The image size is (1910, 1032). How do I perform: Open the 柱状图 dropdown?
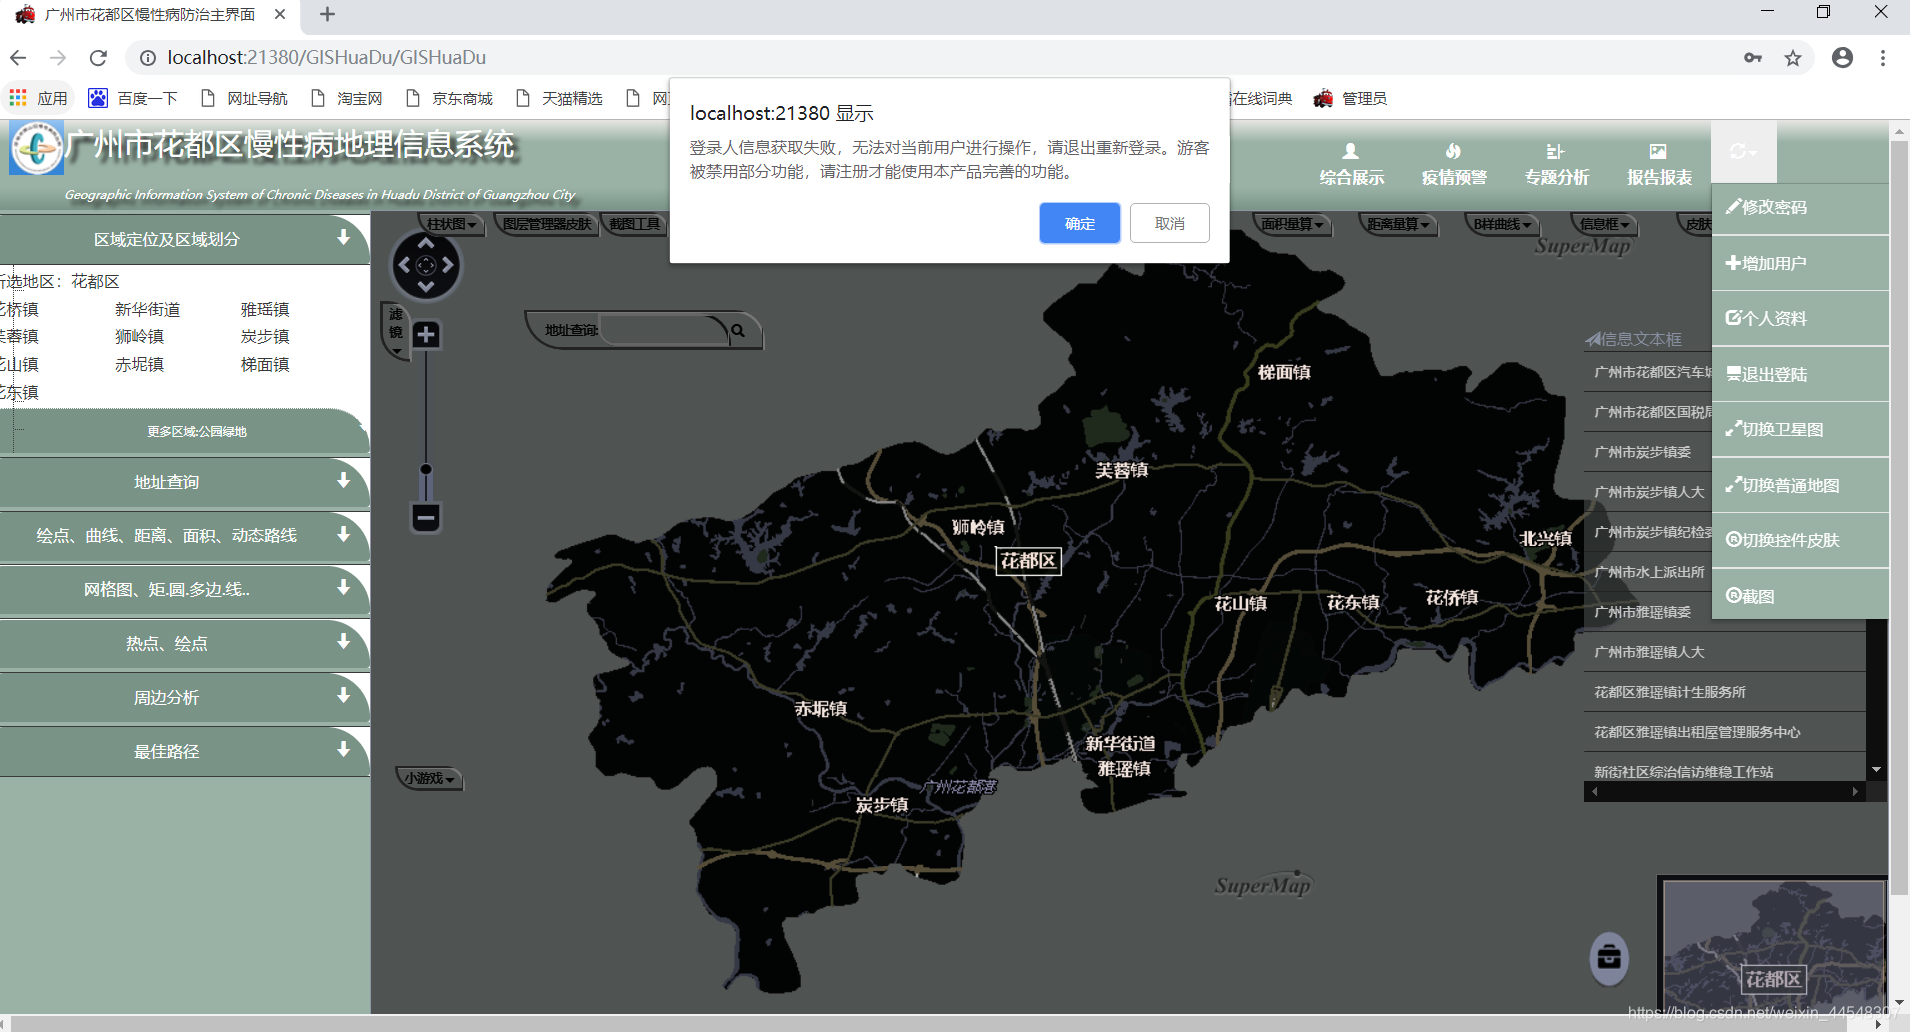tap(451, 224)
